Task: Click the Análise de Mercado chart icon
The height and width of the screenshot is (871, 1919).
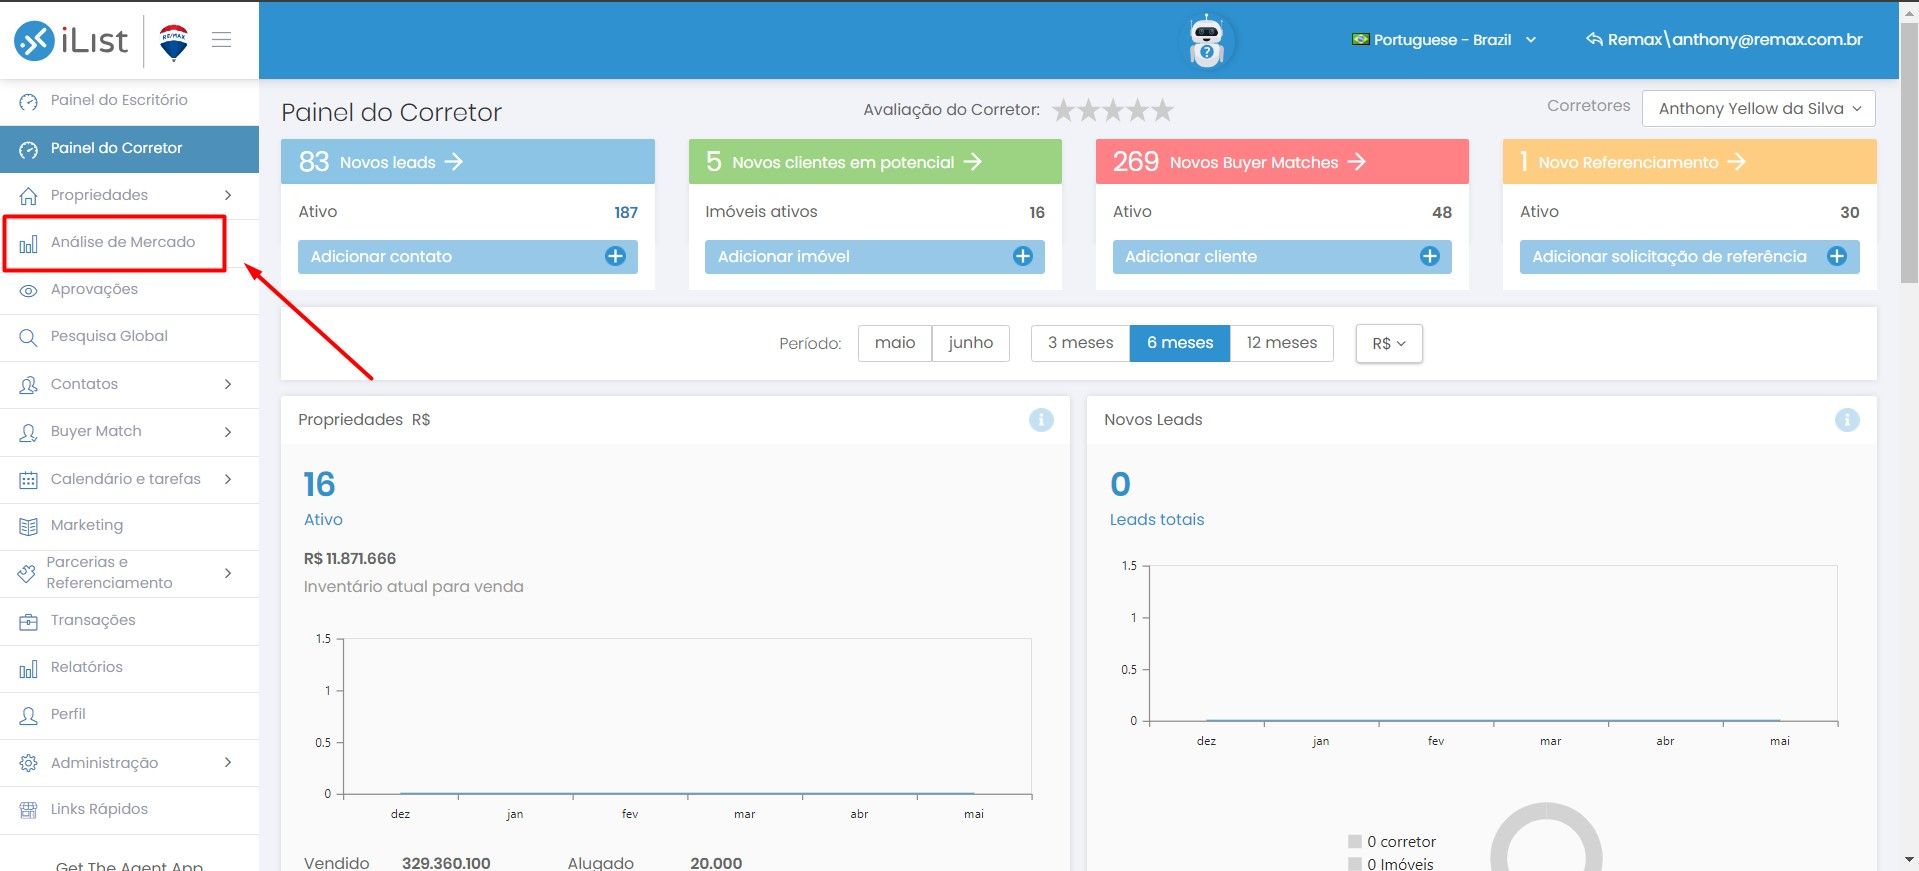Action: pyautogui.click(x=29, y=243)
